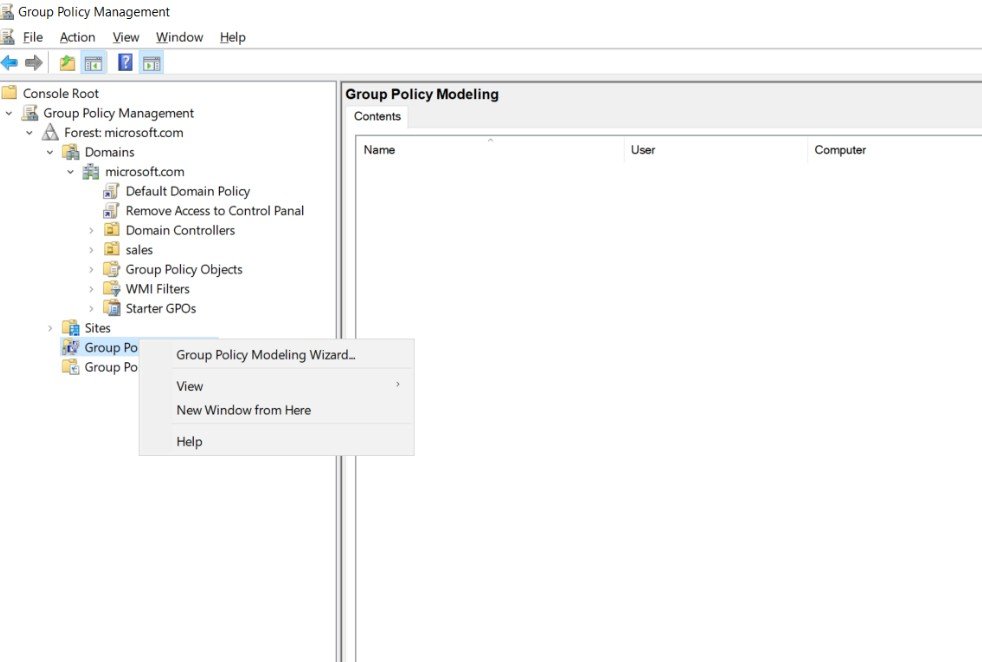Expand the Group Policy Objects node
Viewport: 982px width, 662px height.
coord(91,269)
